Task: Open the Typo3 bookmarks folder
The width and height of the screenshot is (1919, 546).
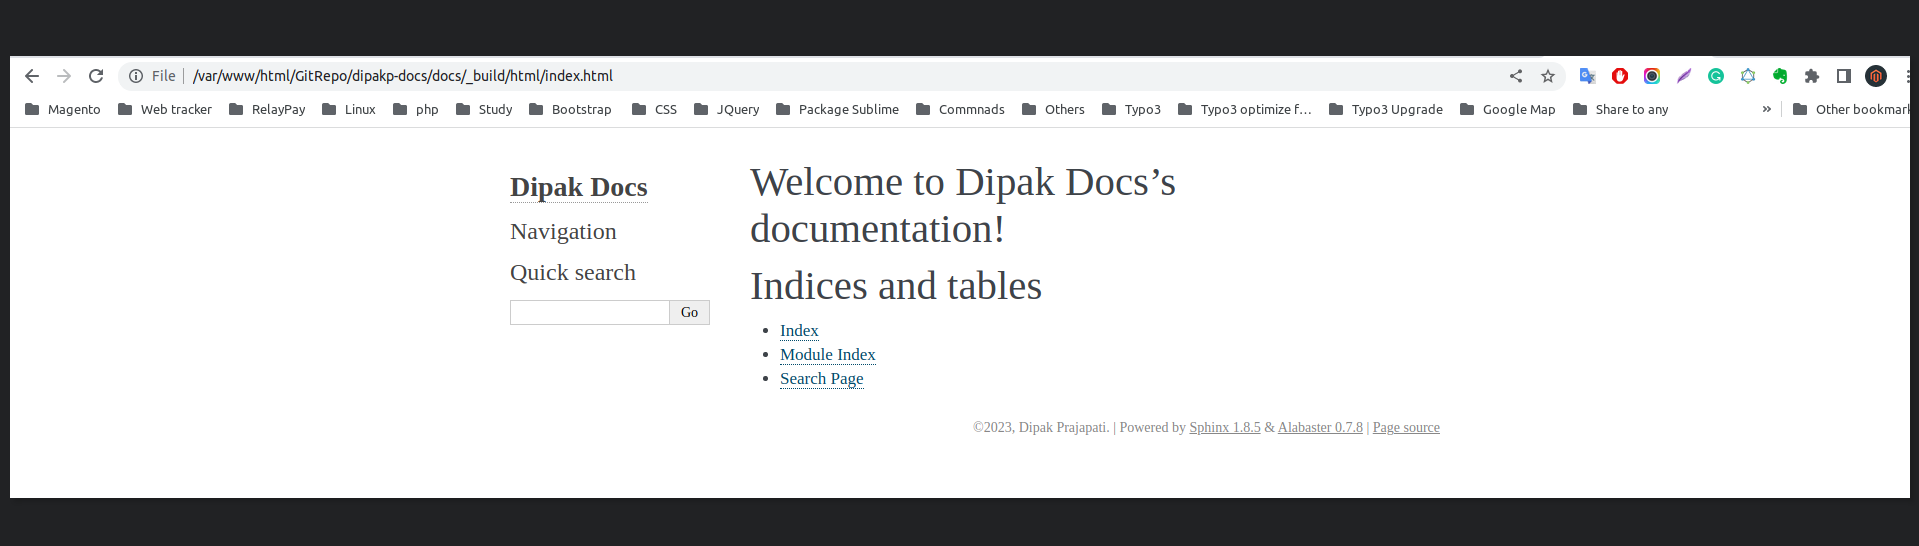Action: coord(1131,110)
